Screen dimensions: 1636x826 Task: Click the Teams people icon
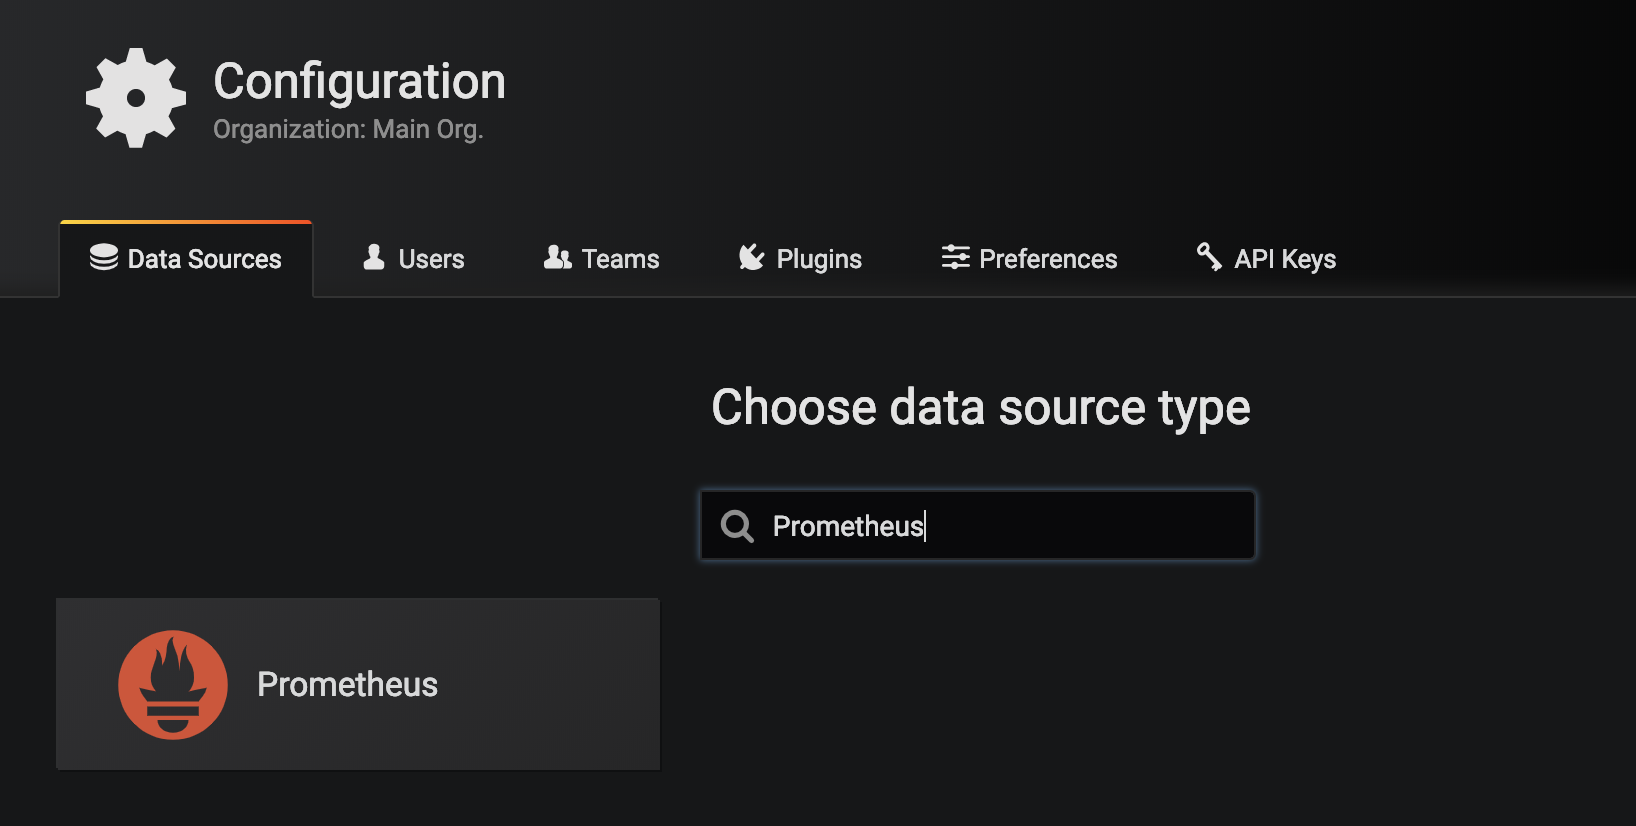coord(558,258)
